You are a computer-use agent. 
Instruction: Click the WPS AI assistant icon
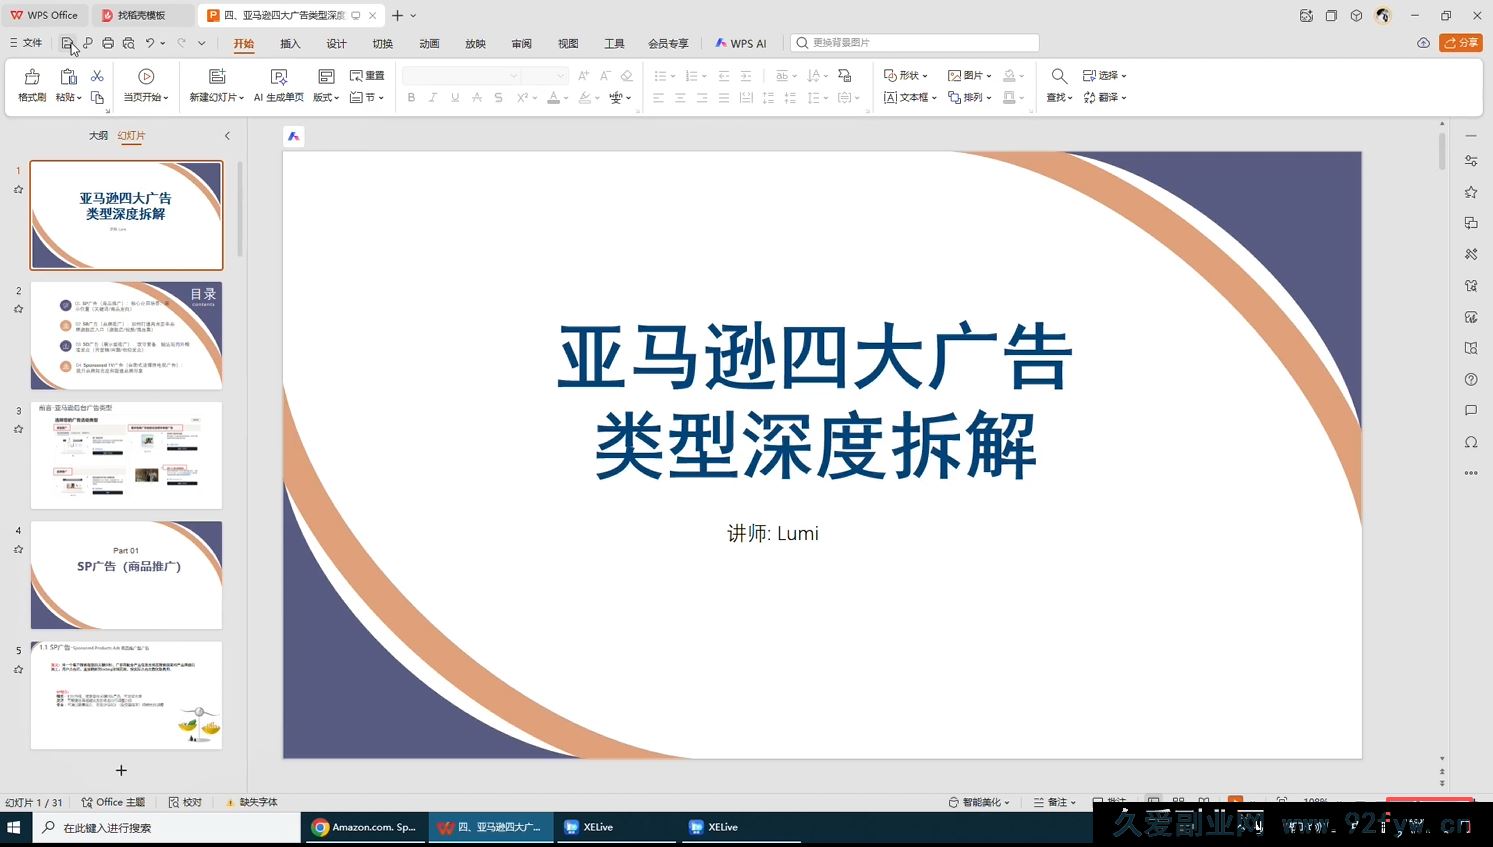[x=740, y=43]
